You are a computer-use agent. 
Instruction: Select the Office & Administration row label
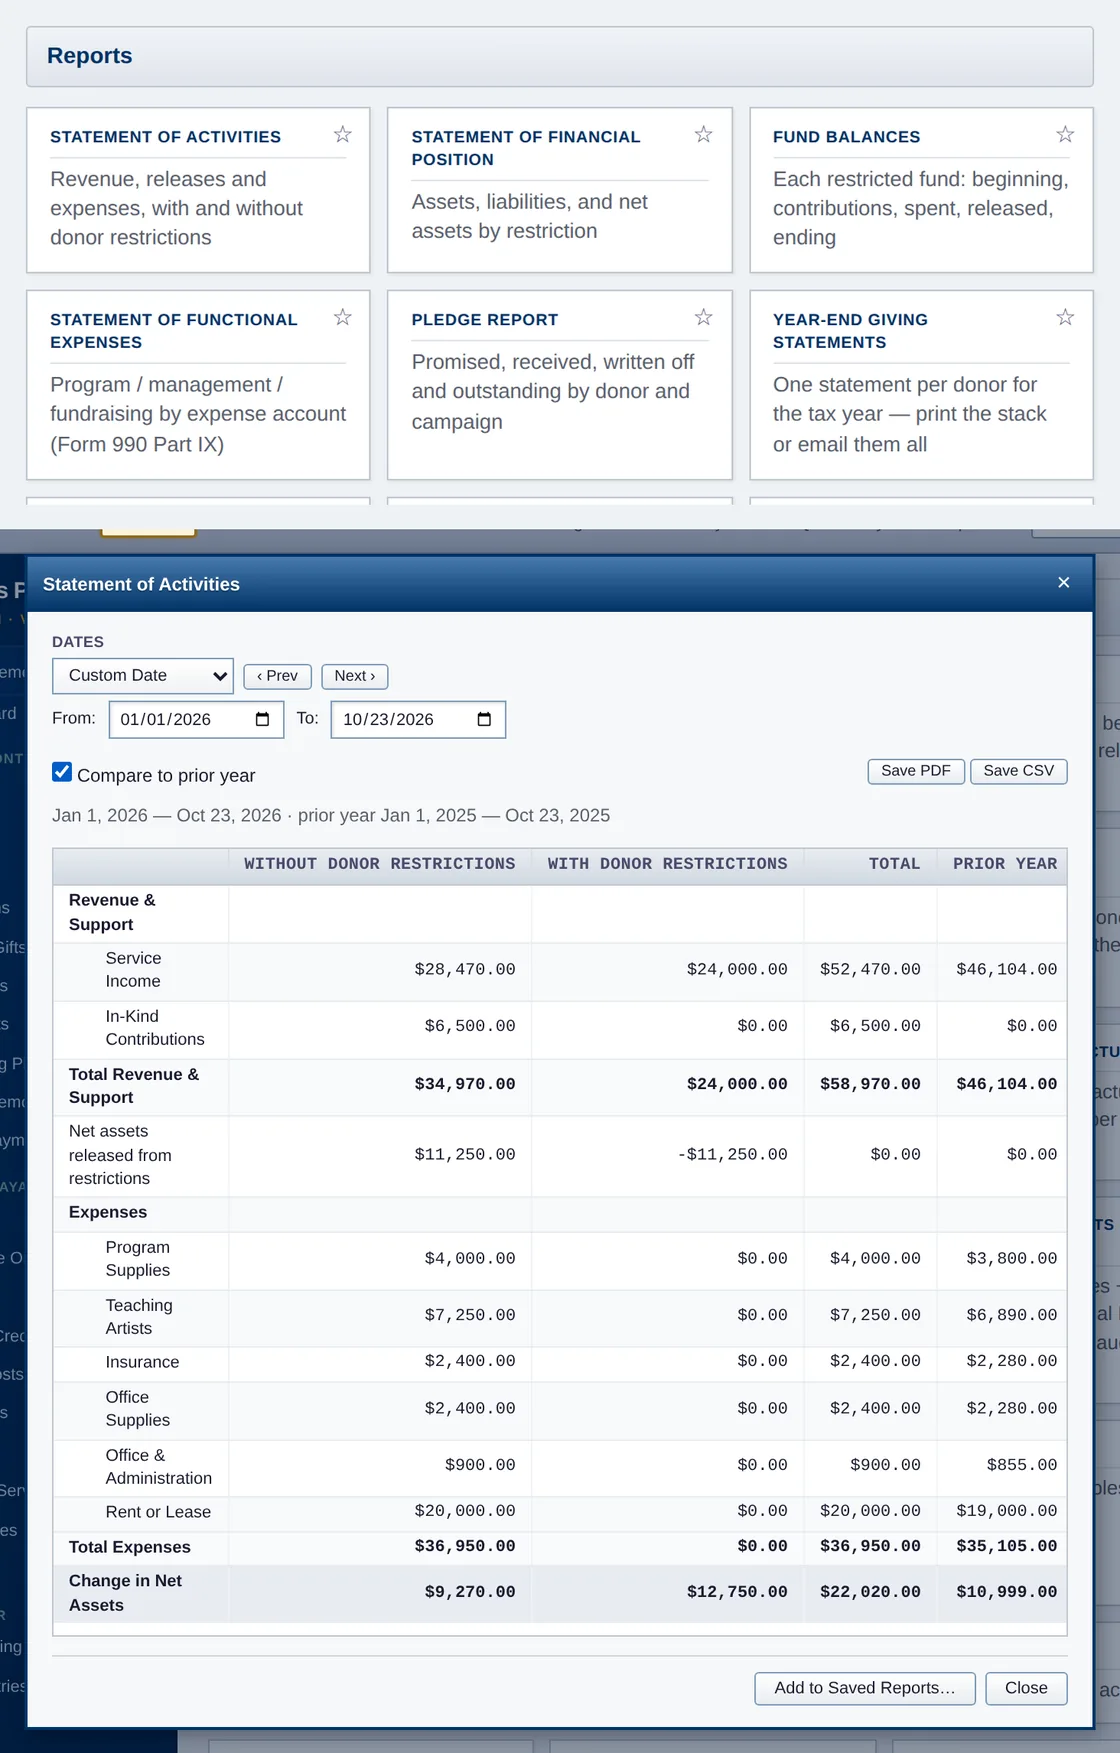click(159, 1467)
